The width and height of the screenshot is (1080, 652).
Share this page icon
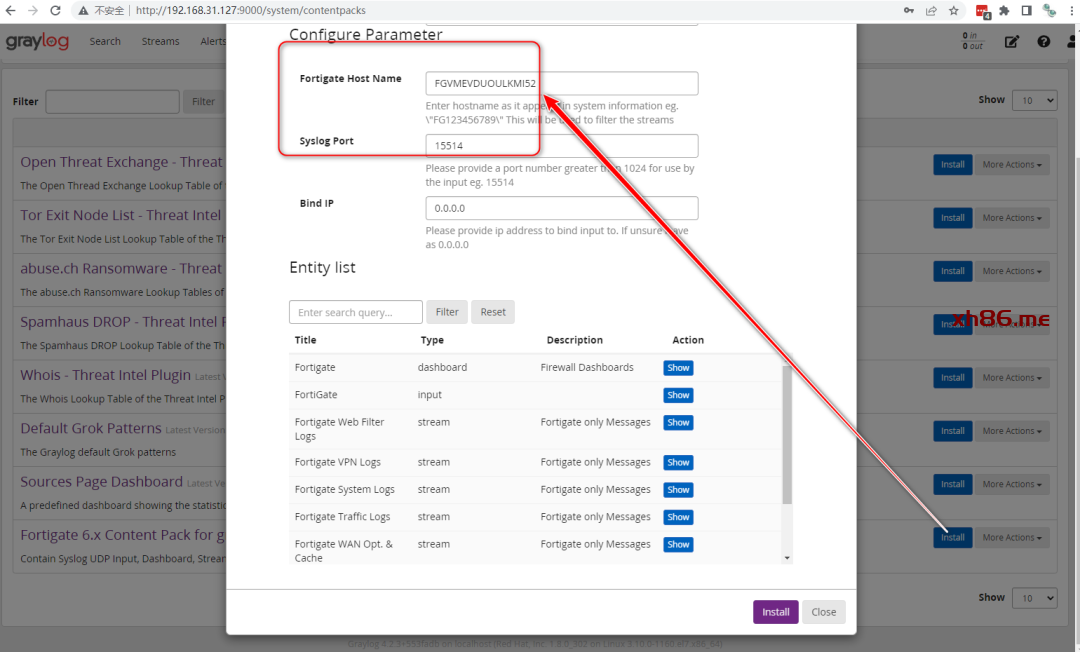coord(931,10)
